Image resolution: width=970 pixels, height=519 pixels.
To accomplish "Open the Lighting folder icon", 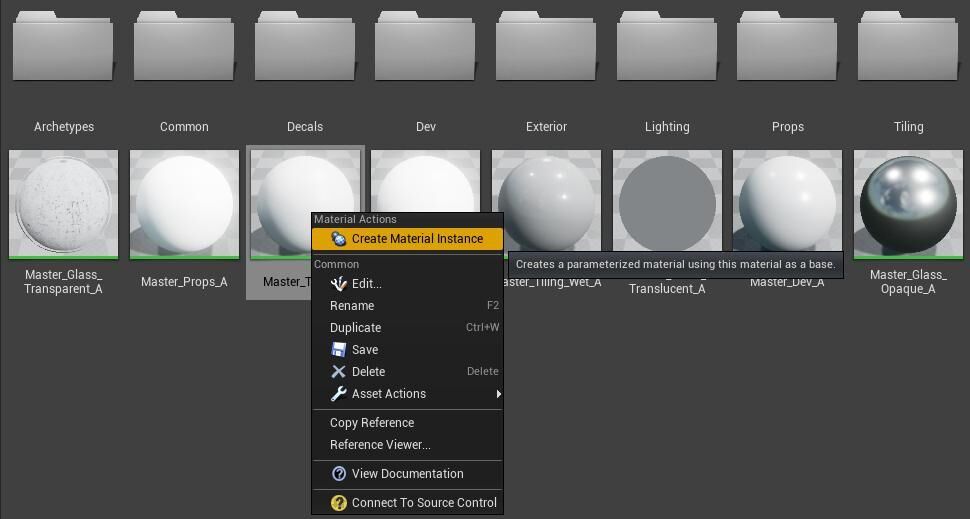I will pos(667,50).
